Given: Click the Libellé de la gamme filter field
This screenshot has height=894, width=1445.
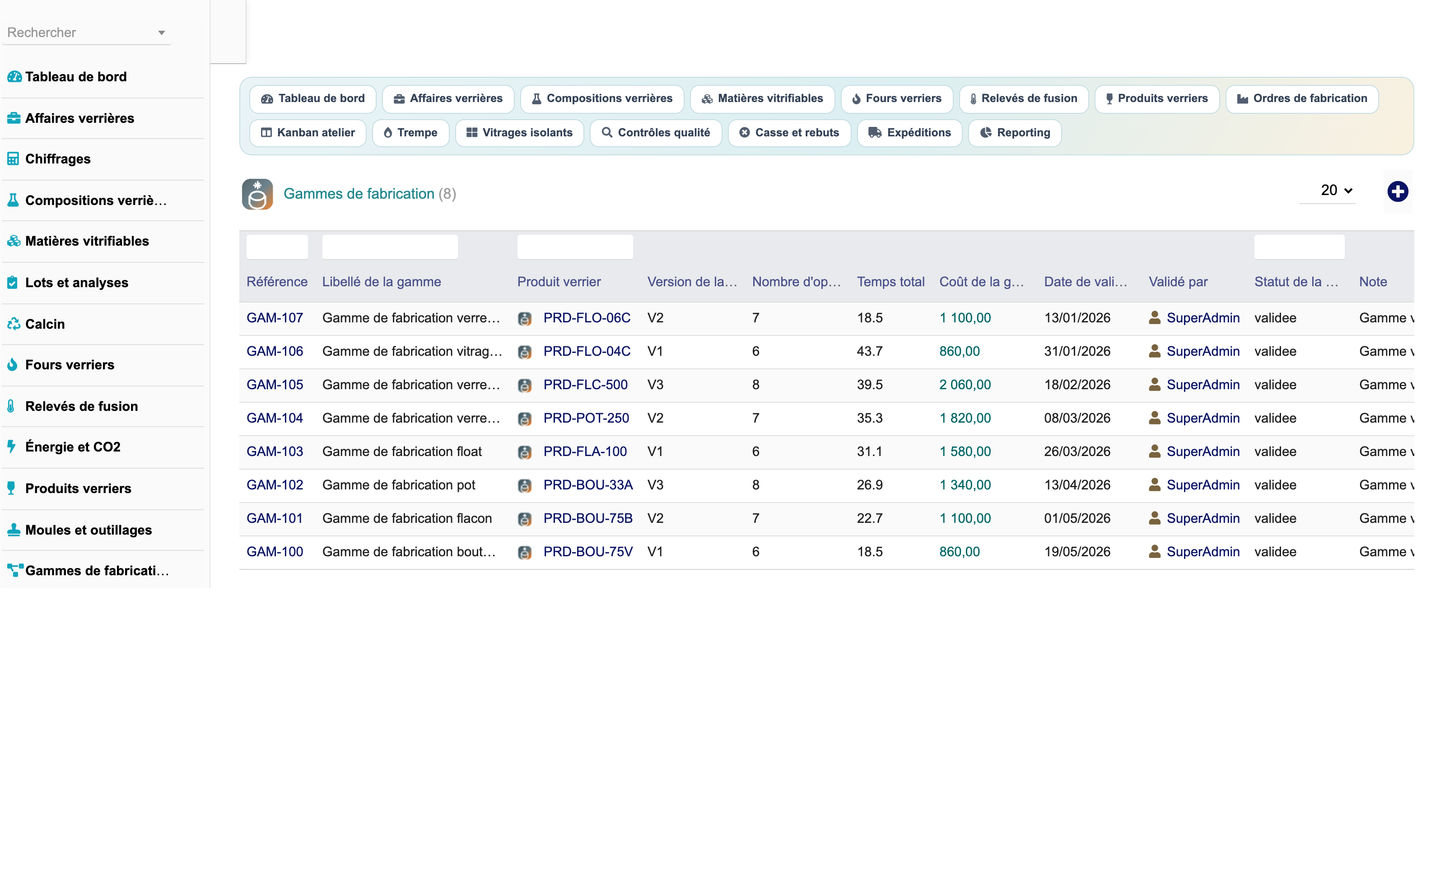Looking at the screenshot, I should pos(390,247).
